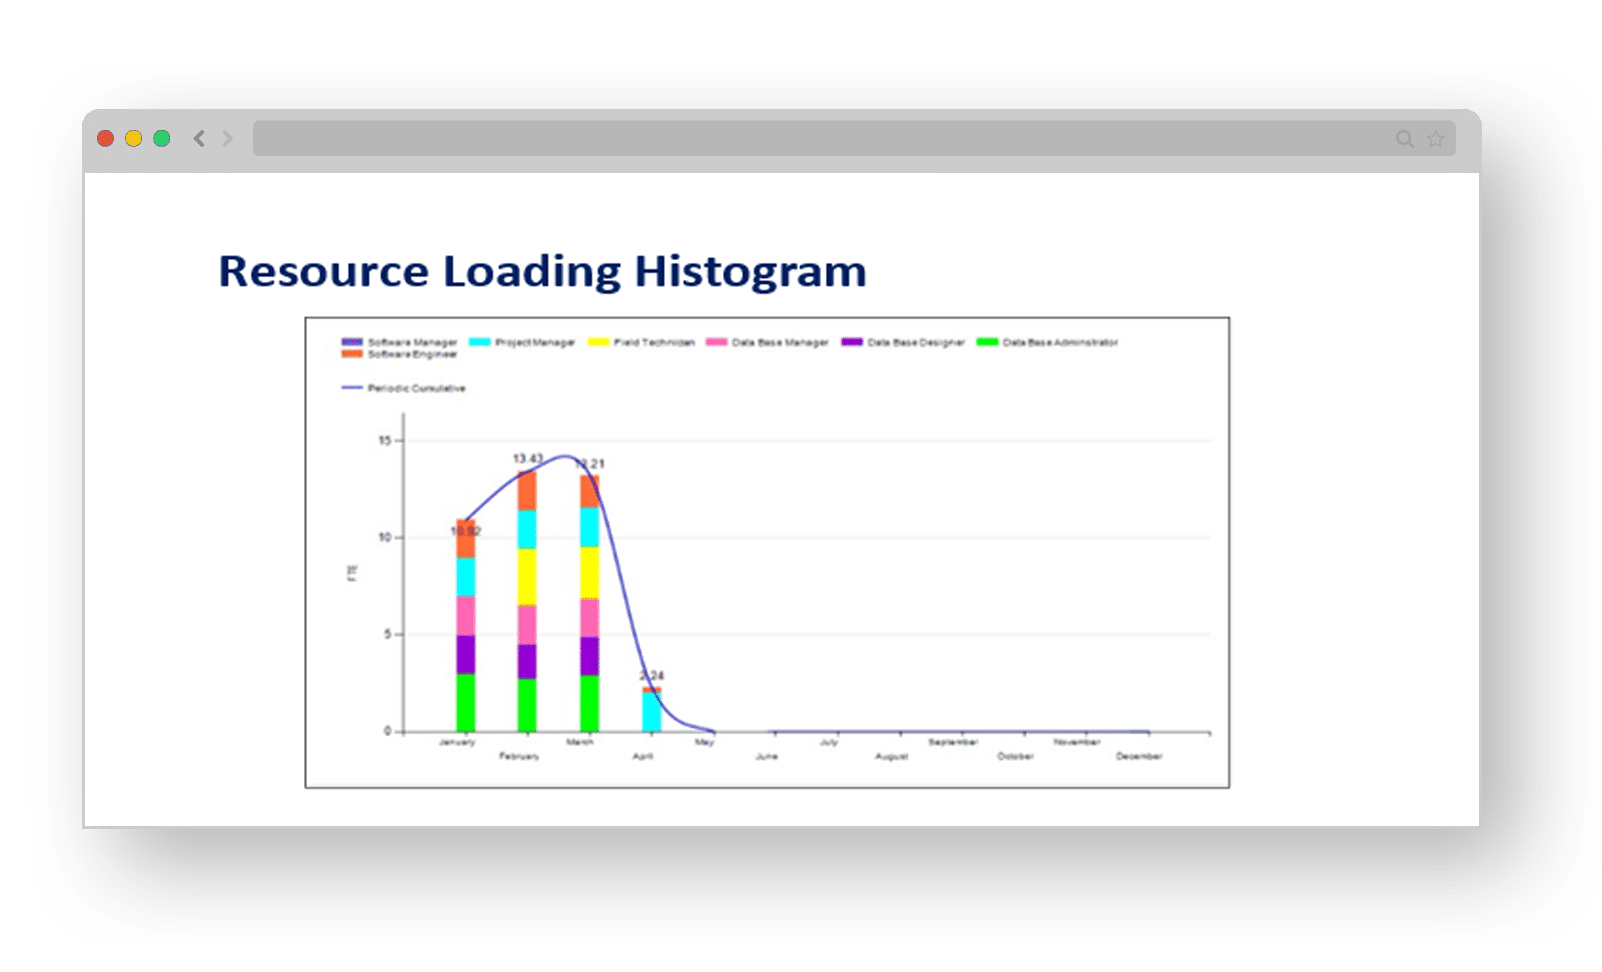This screenshot has width=1602, height=972.
Task: Click the December axis label
Action: coord(1139,756)
